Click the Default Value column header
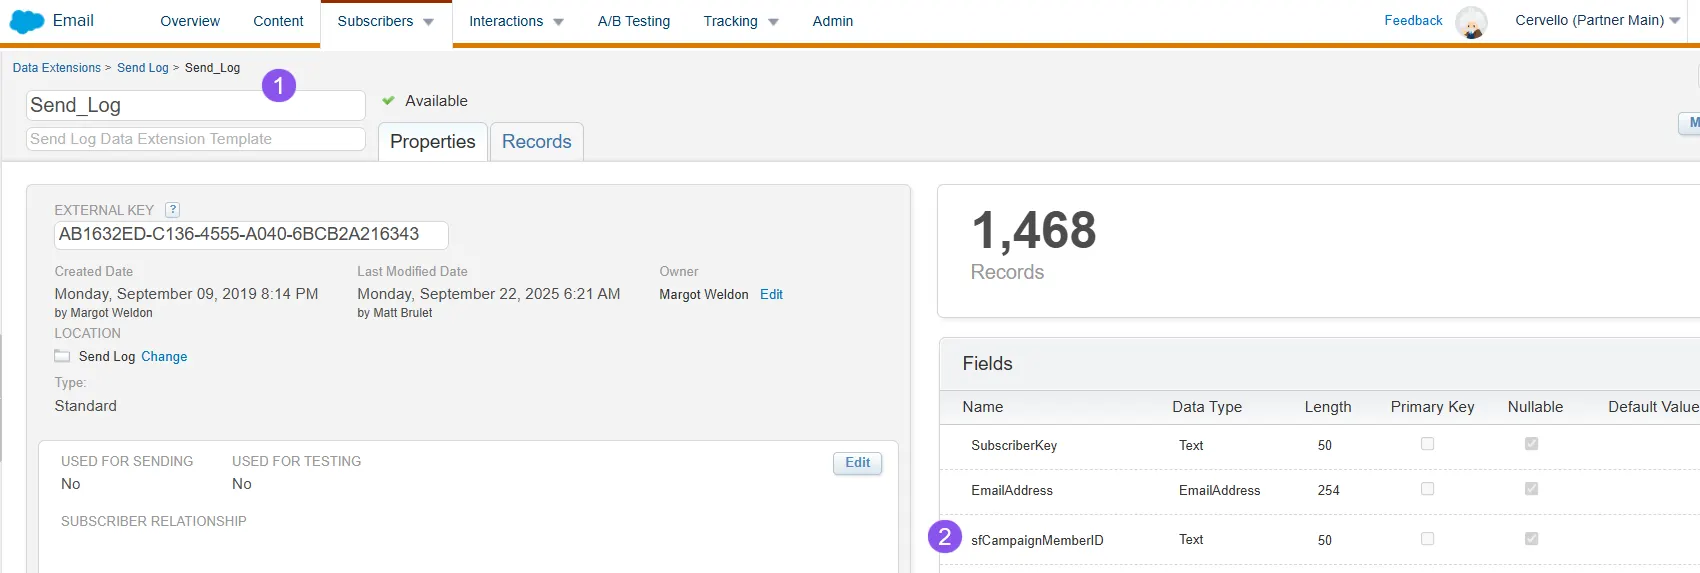Screen dimensions: 1700x573 pyautogui.click(x=1653, y=407)
